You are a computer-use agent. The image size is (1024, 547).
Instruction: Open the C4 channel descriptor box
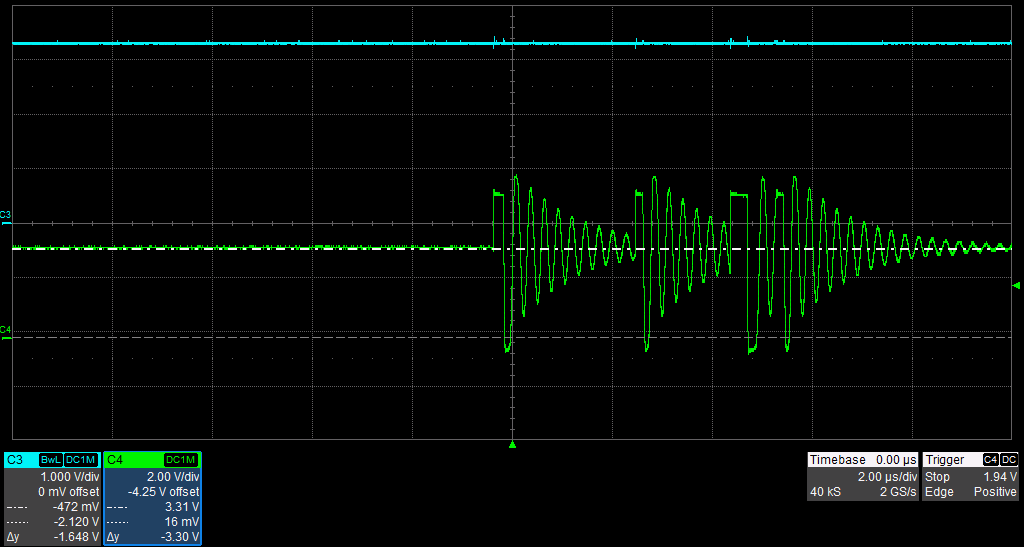(152, 499)
